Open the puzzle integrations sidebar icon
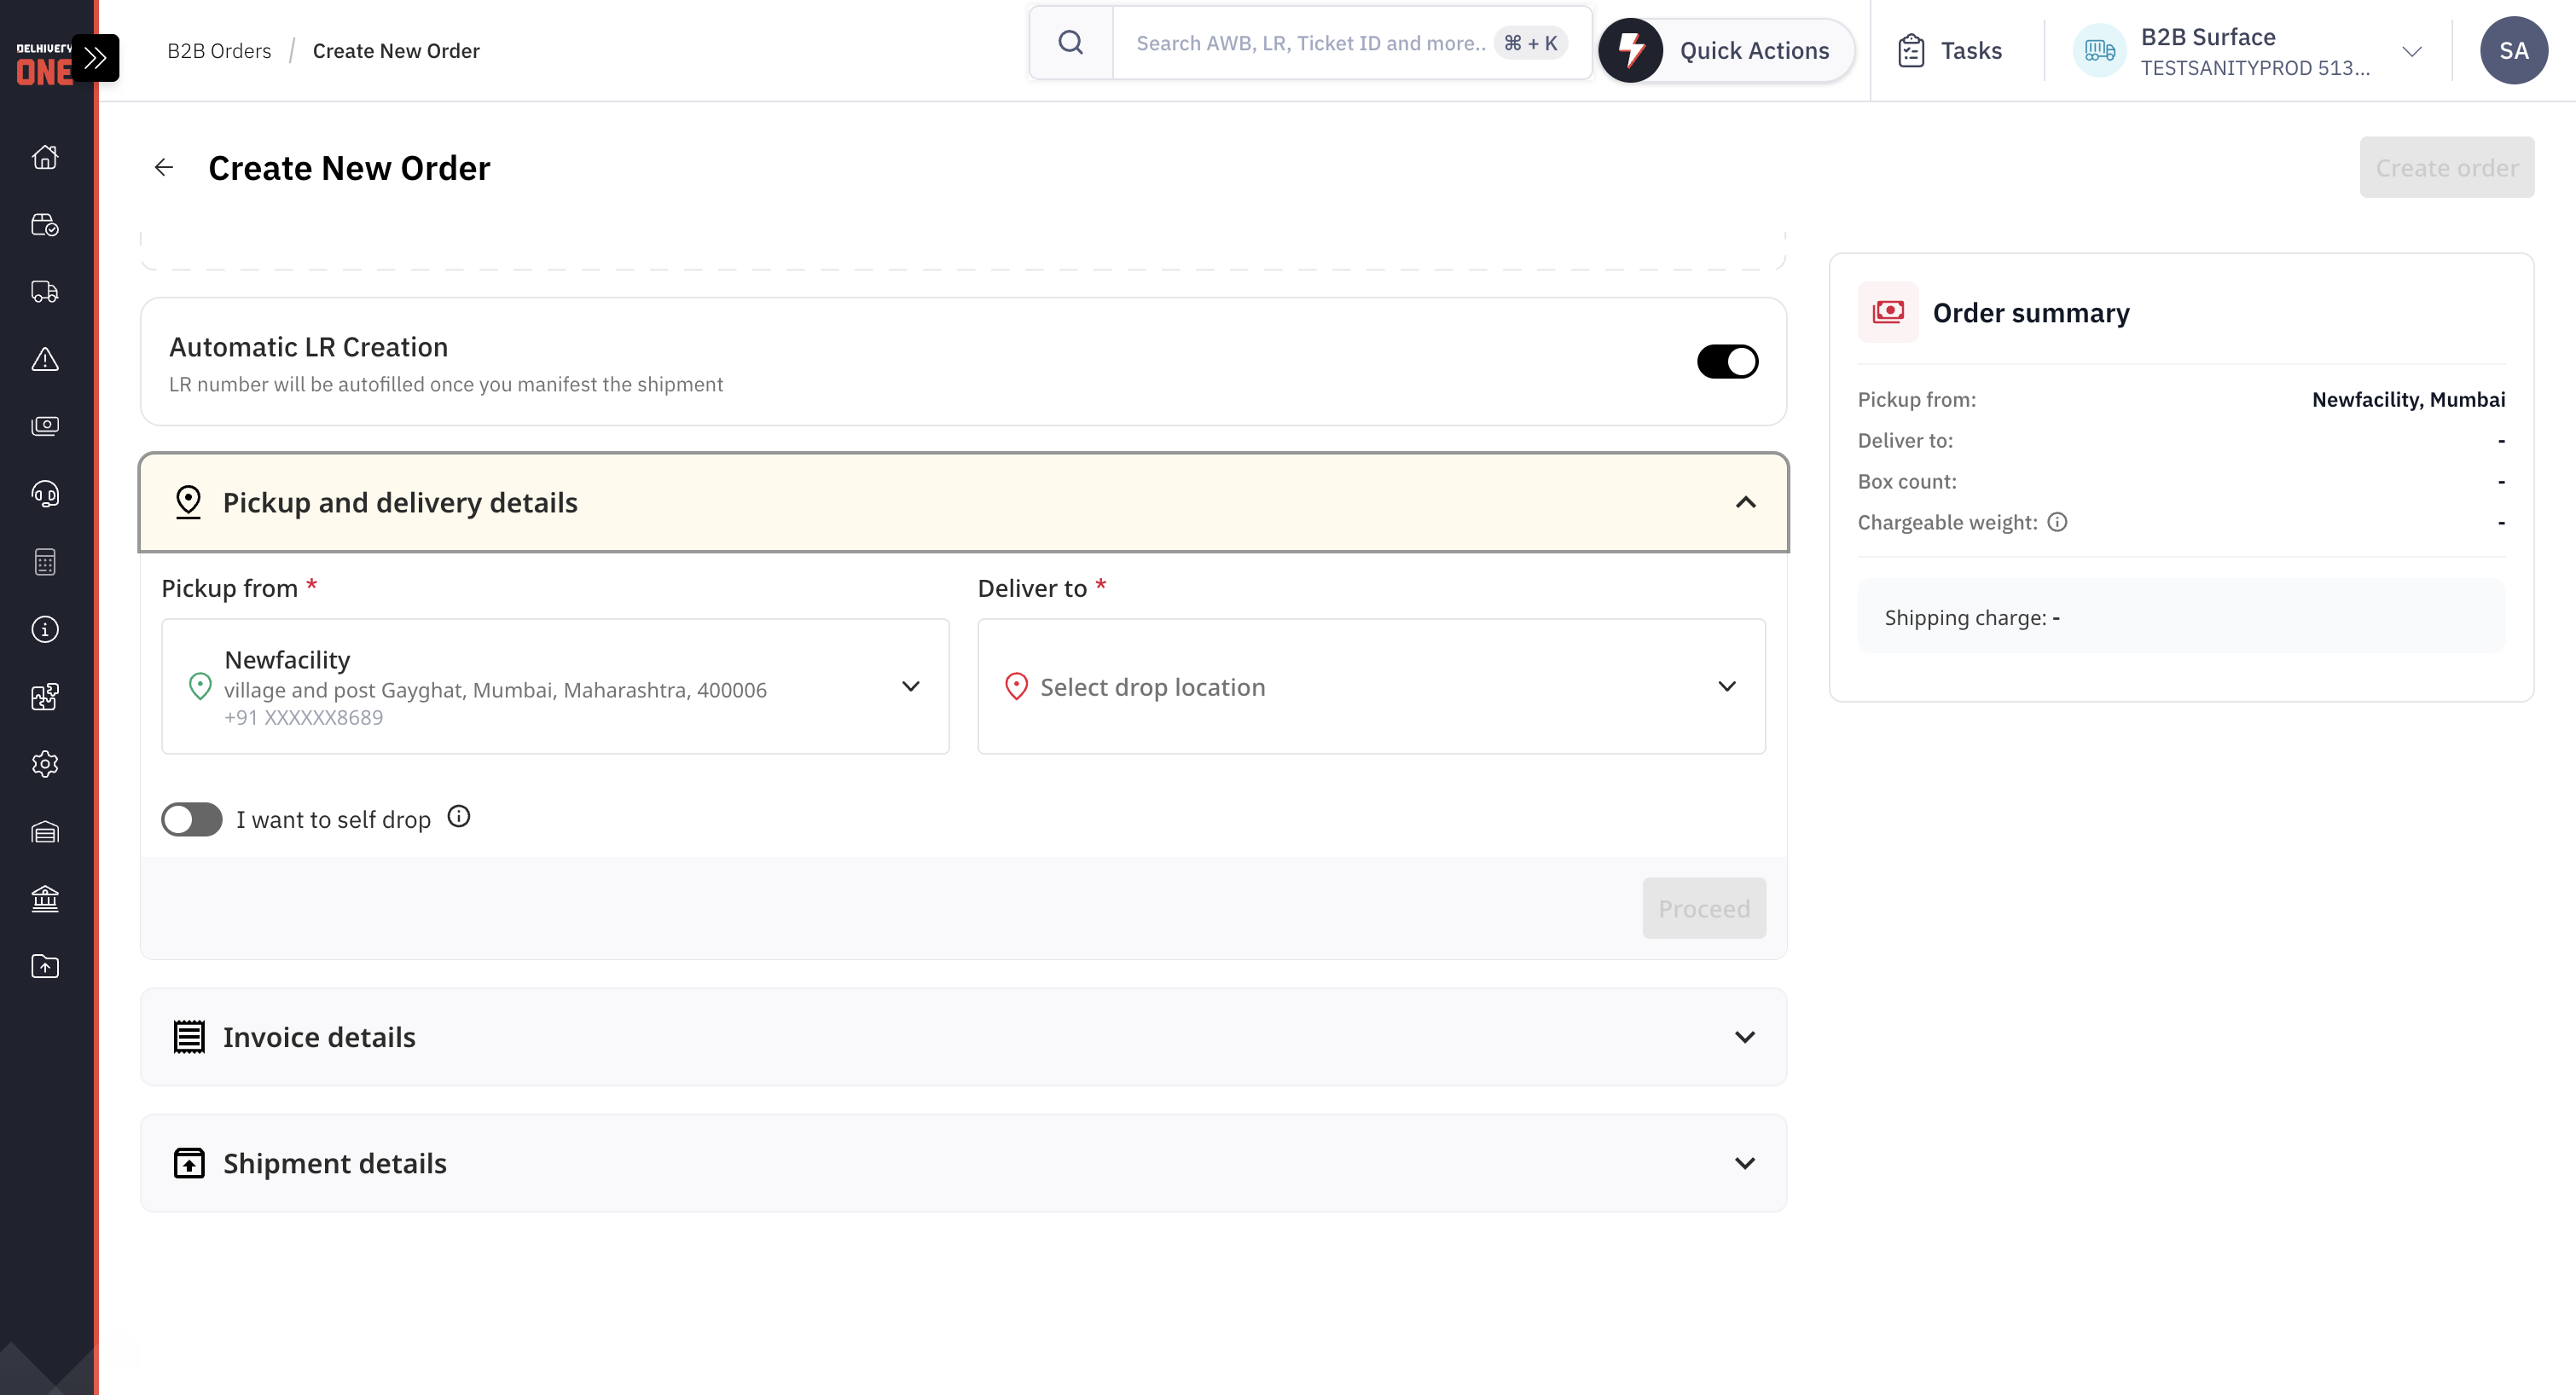2576x1395 pixels. pyautogui.click(x=45, y=696)
